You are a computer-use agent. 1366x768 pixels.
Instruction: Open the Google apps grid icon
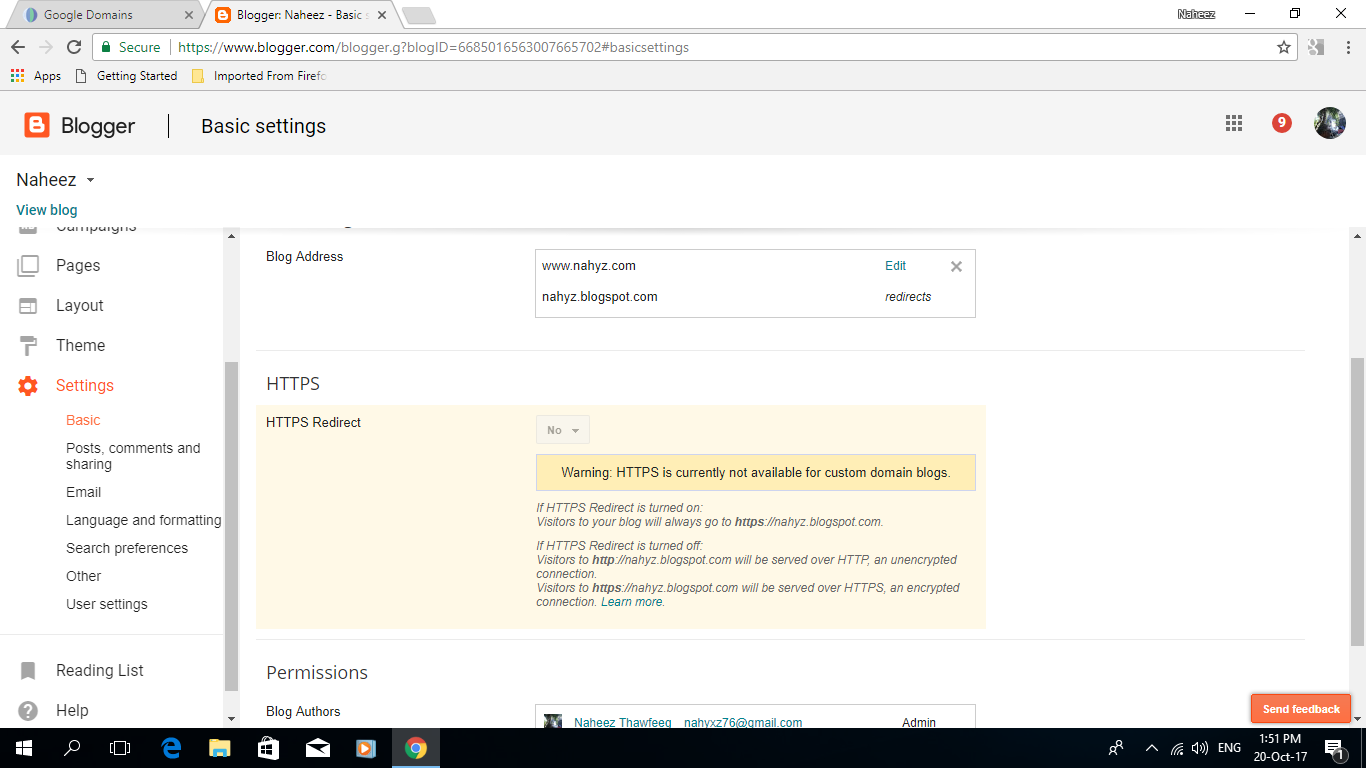[1234, 123]
